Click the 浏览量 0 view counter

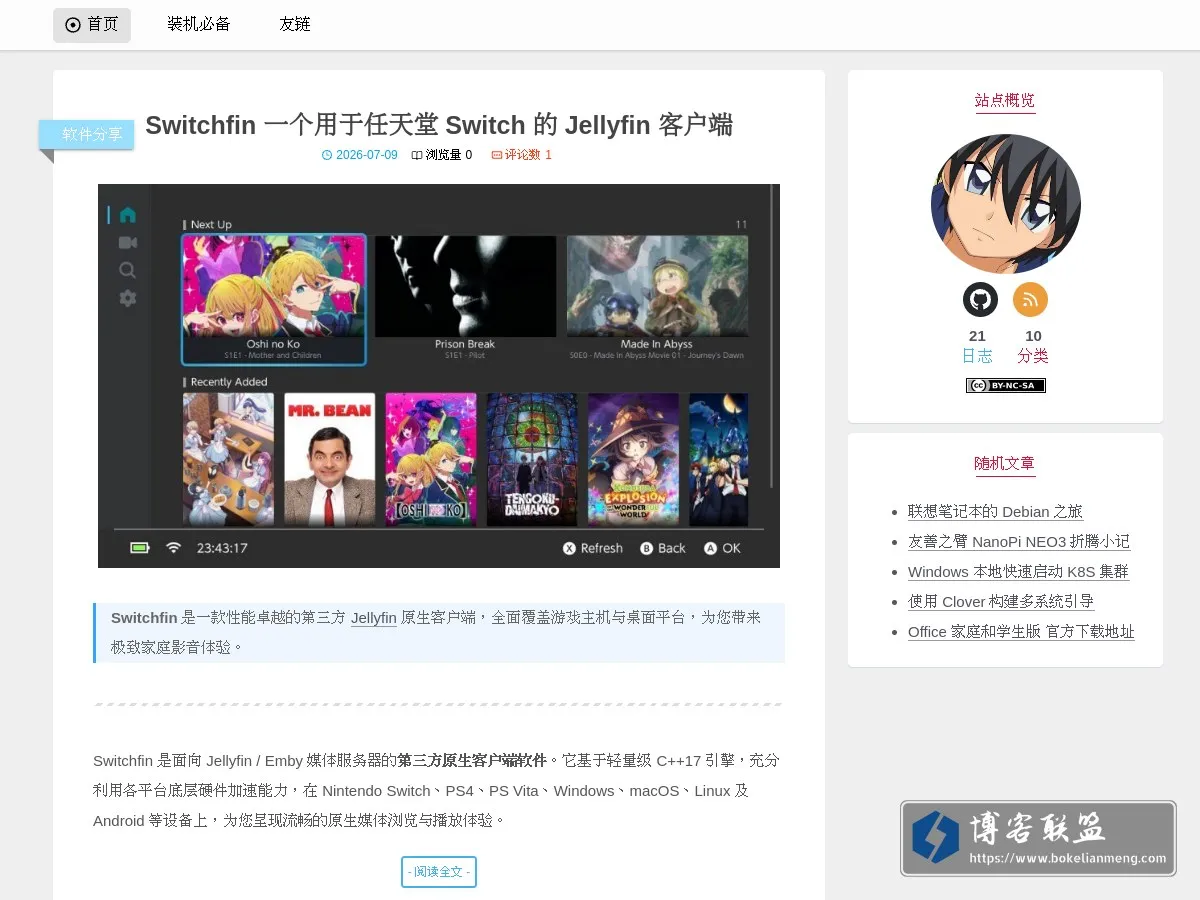coord(442,155)
